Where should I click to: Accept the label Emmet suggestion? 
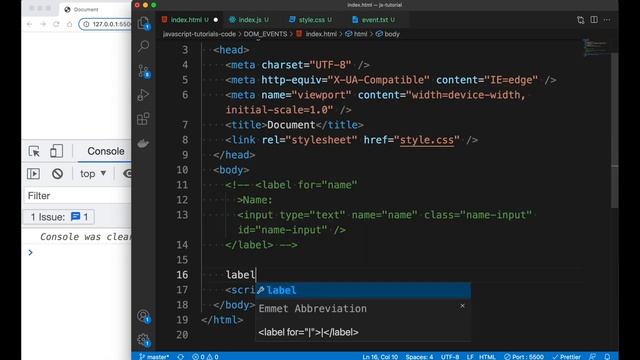coord(363,290)
